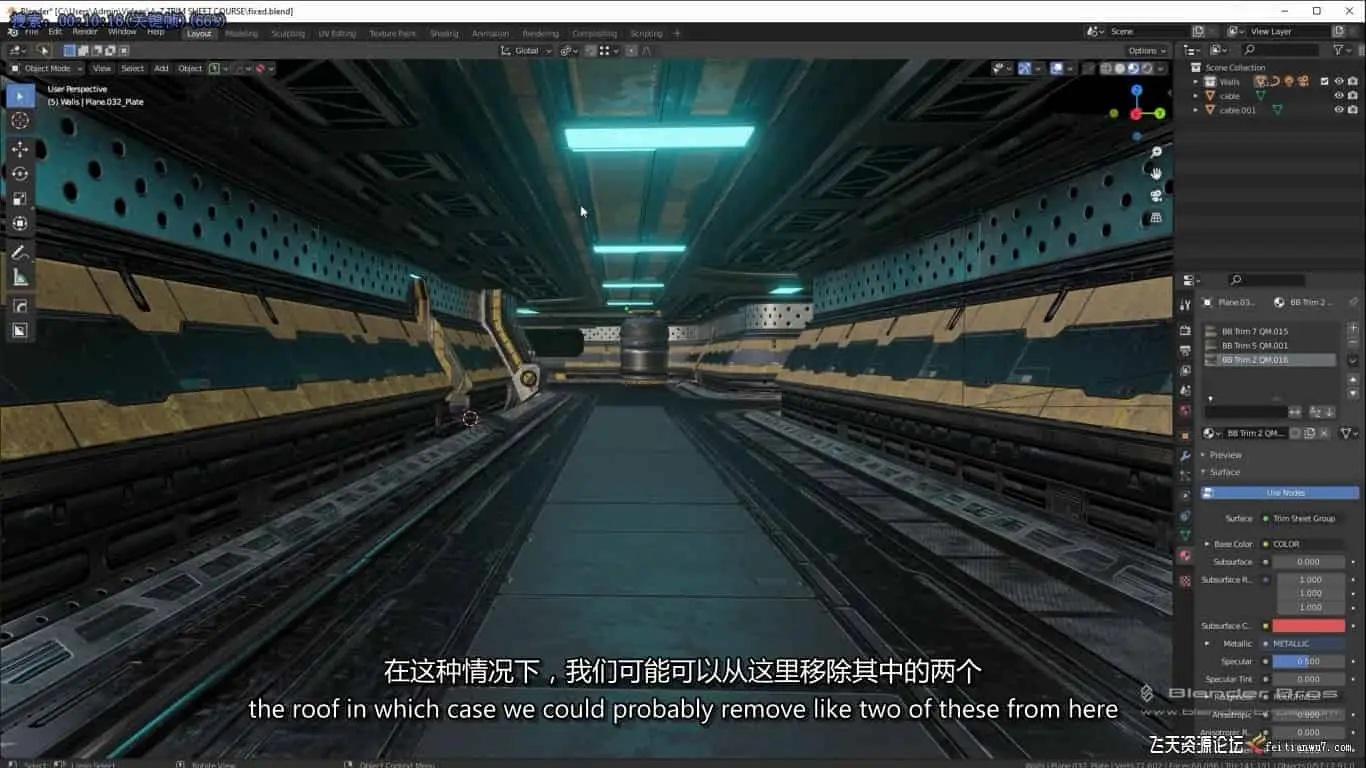Viewport: 1366px width, 768px height.
Task: Open the Options dropdown
Action: point(1146,50)
